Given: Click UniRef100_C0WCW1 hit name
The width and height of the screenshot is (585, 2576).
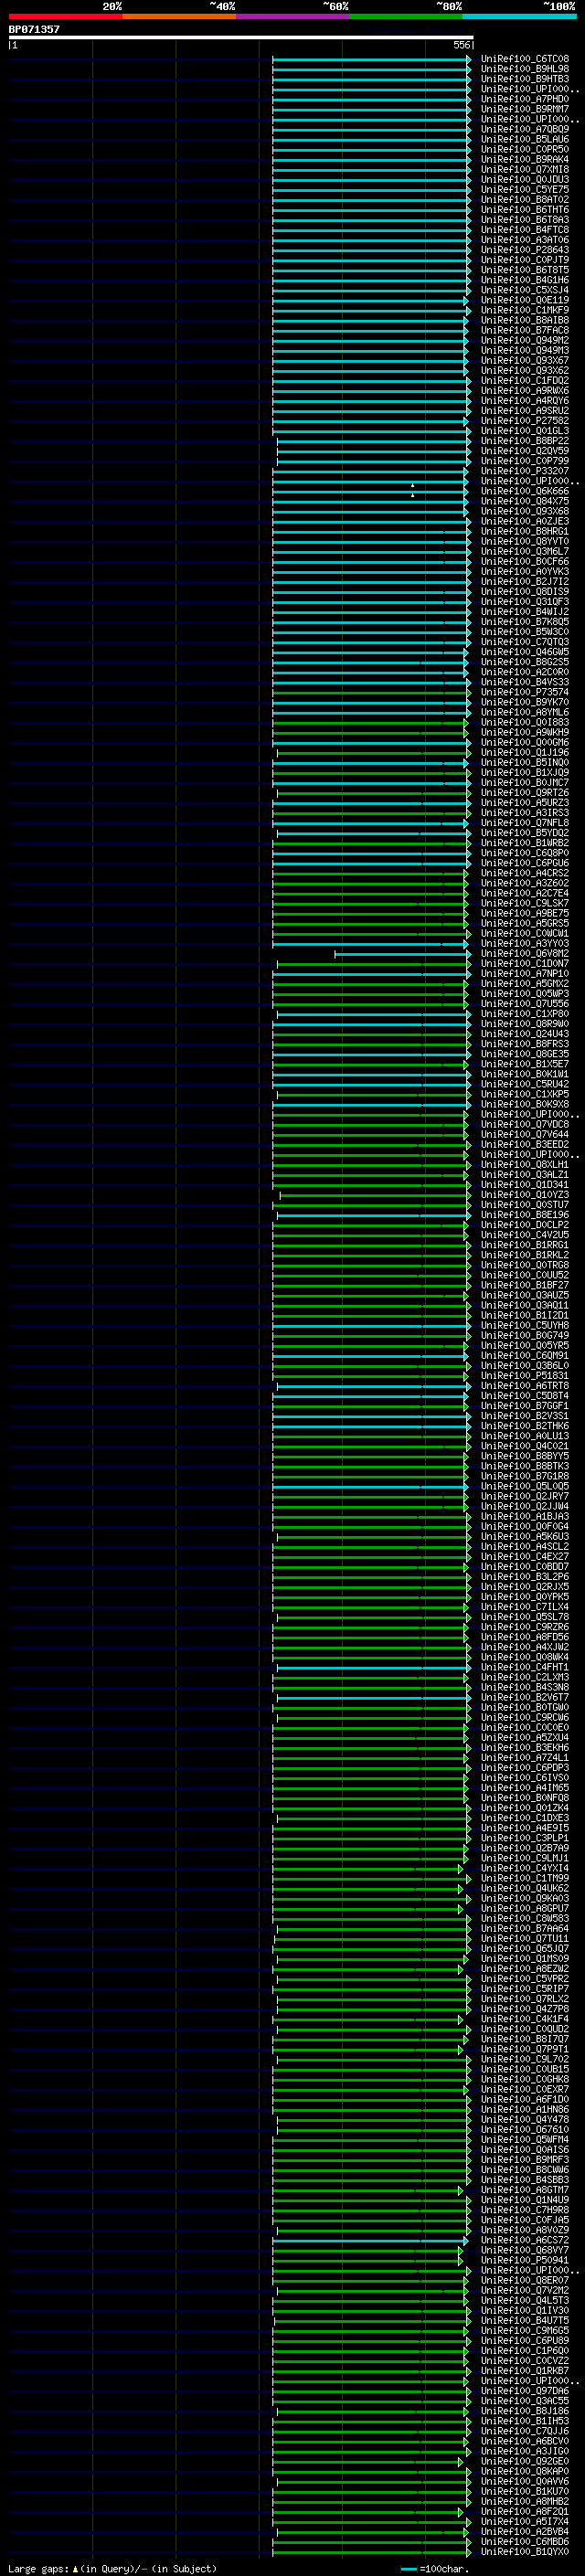Looking at the screenshot, I should click(524, 933).
